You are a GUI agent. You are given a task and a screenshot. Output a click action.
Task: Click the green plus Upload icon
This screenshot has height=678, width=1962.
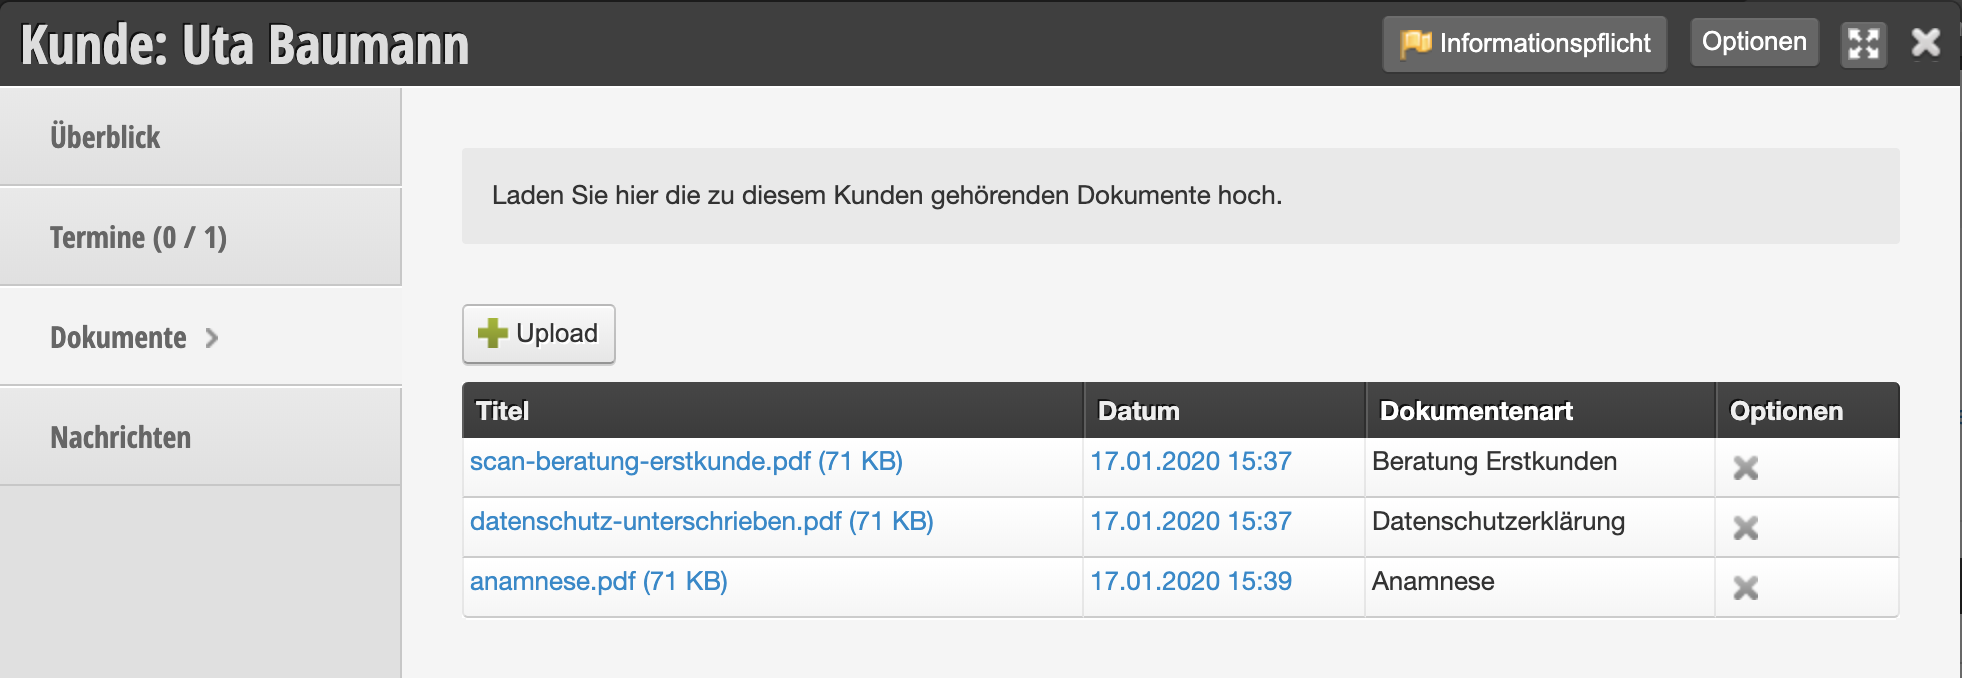click(492, 334)
